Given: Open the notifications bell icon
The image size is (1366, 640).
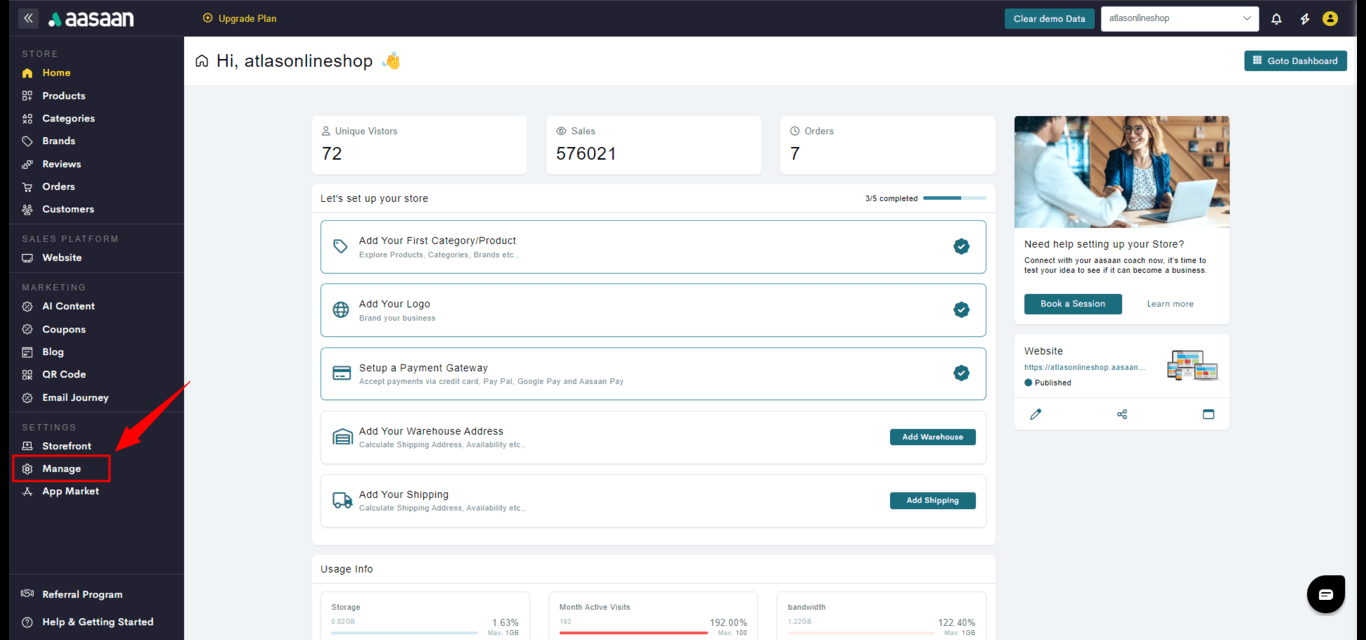Looking at the screenshot, I should point(1276,19).
